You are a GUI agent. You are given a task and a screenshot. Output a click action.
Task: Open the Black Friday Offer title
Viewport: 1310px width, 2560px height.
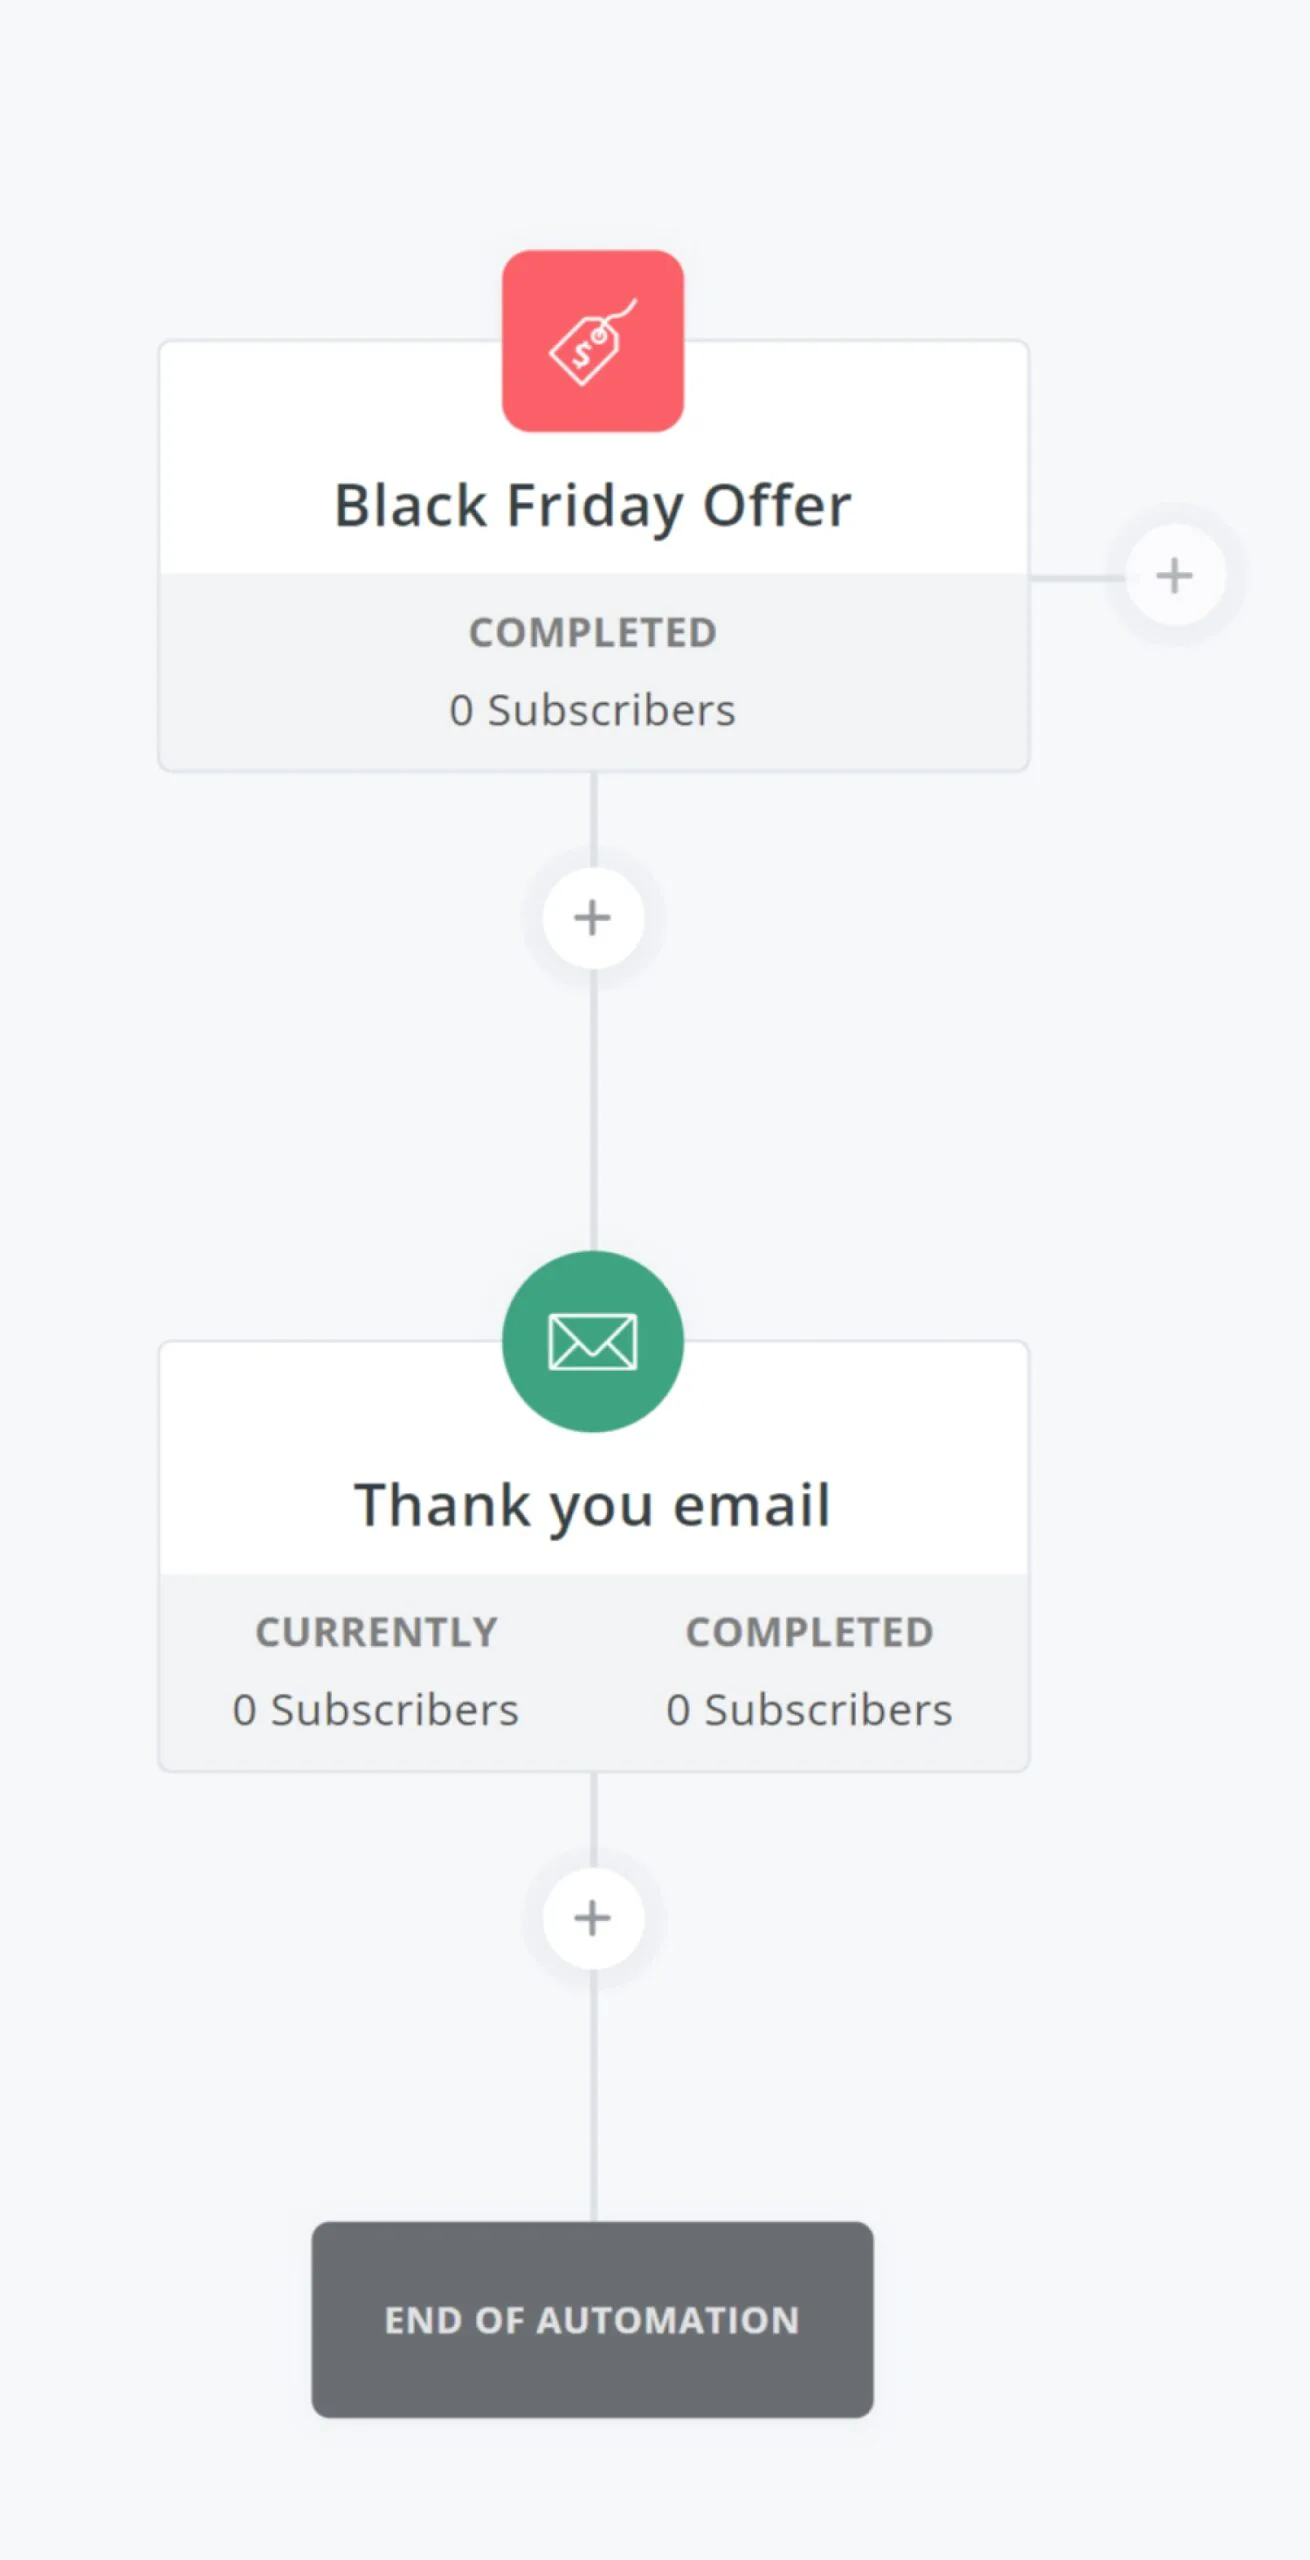593,505
